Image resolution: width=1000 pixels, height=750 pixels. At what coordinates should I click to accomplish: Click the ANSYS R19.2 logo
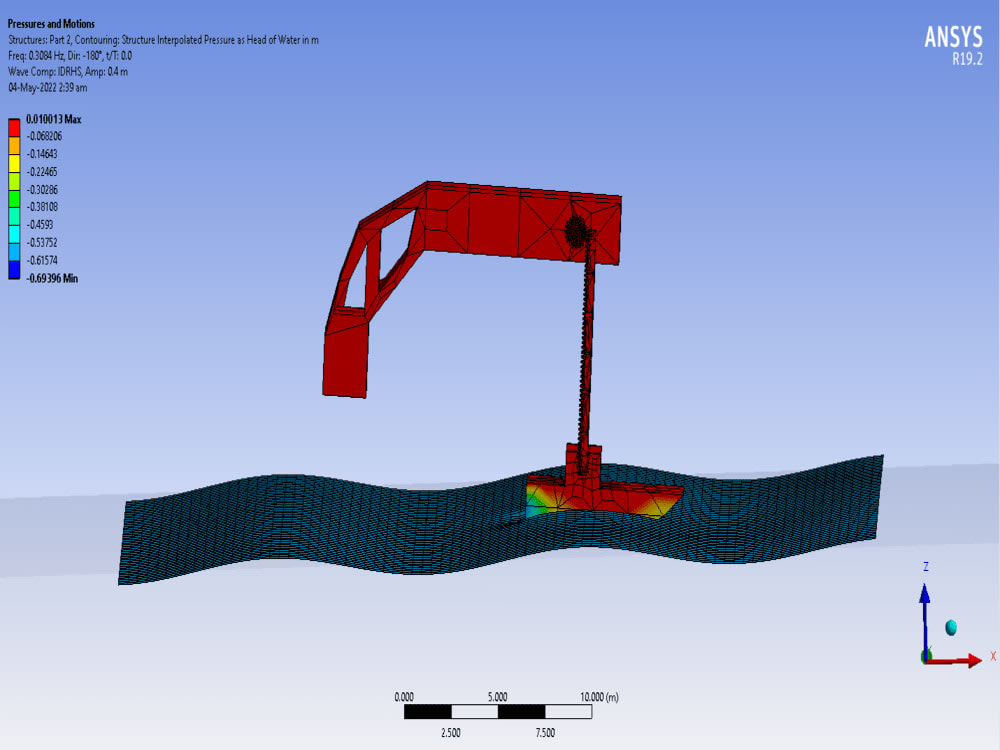coord(952,44)
